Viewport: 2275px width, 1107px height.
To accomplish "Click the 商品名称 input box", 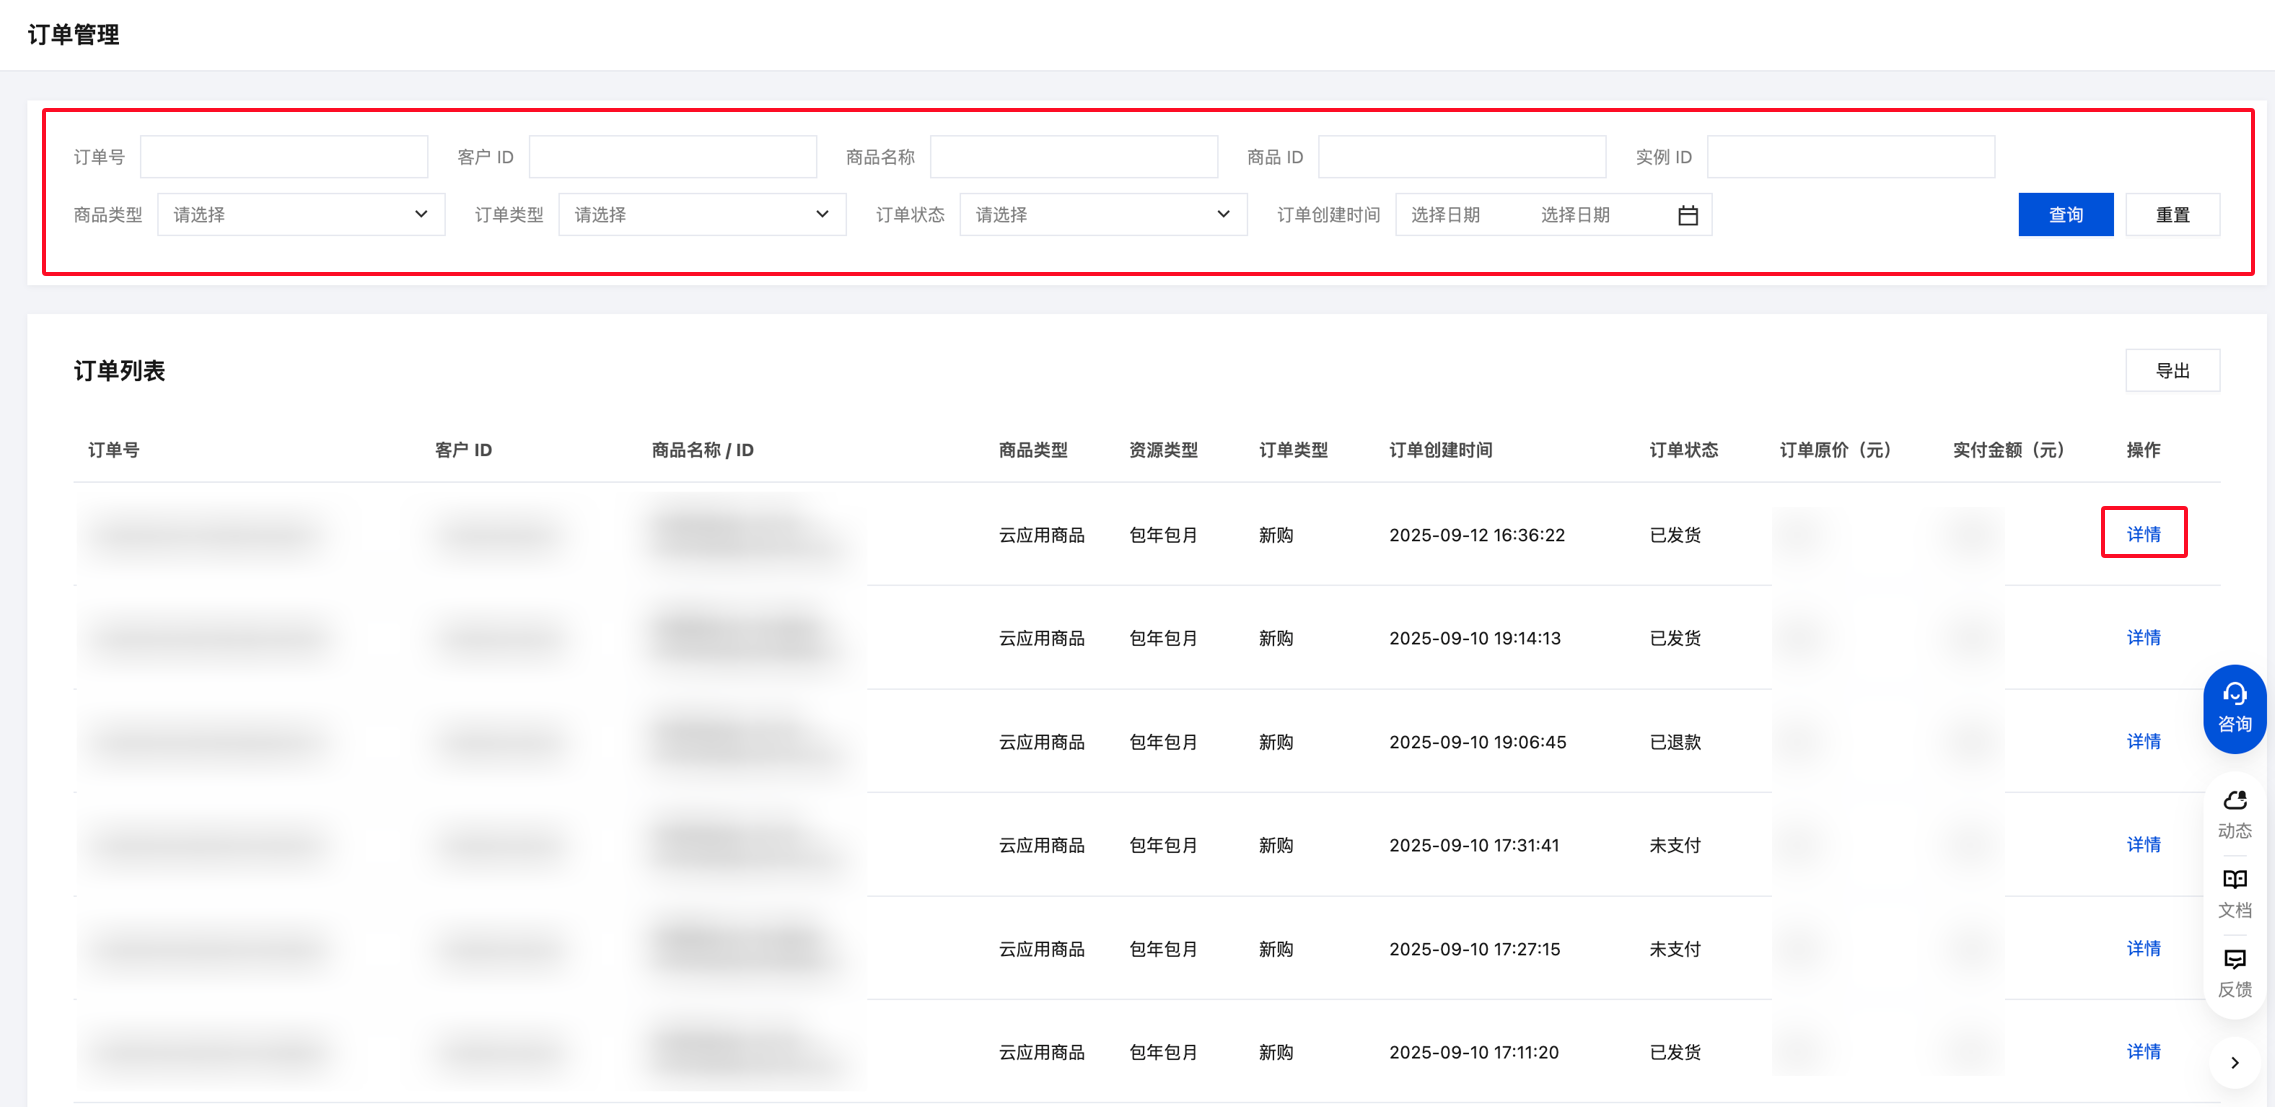I will (x=1073, y=157).
